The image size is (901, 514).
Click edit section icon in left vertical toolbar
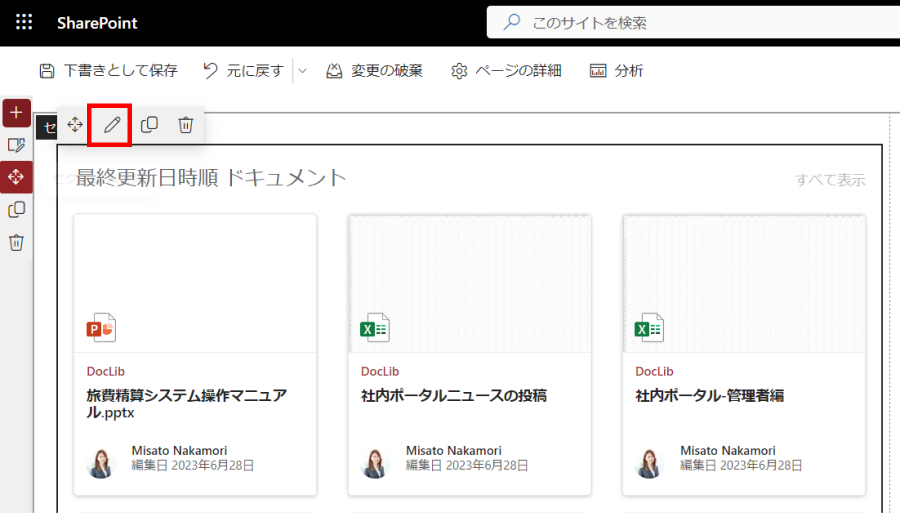16,145
